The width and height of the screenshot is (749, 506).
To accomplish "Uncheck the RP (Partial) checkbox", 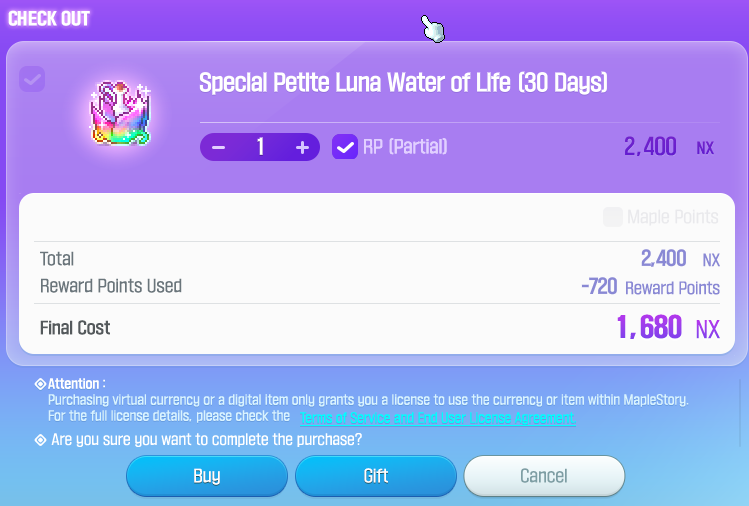I will pyautogui.click(x=345, y=147).
